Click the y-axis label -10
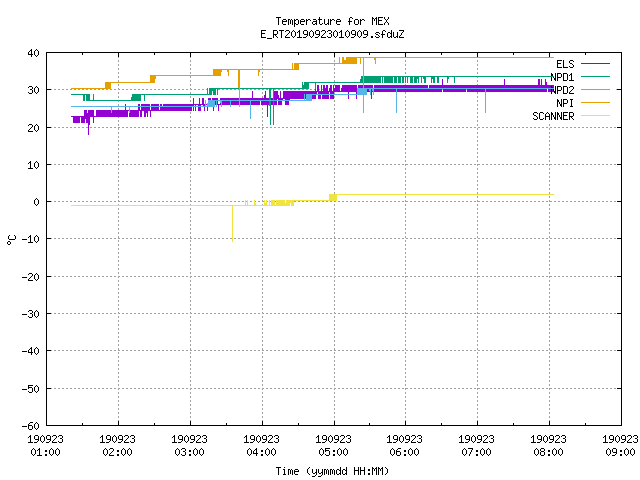 [31, 239]
